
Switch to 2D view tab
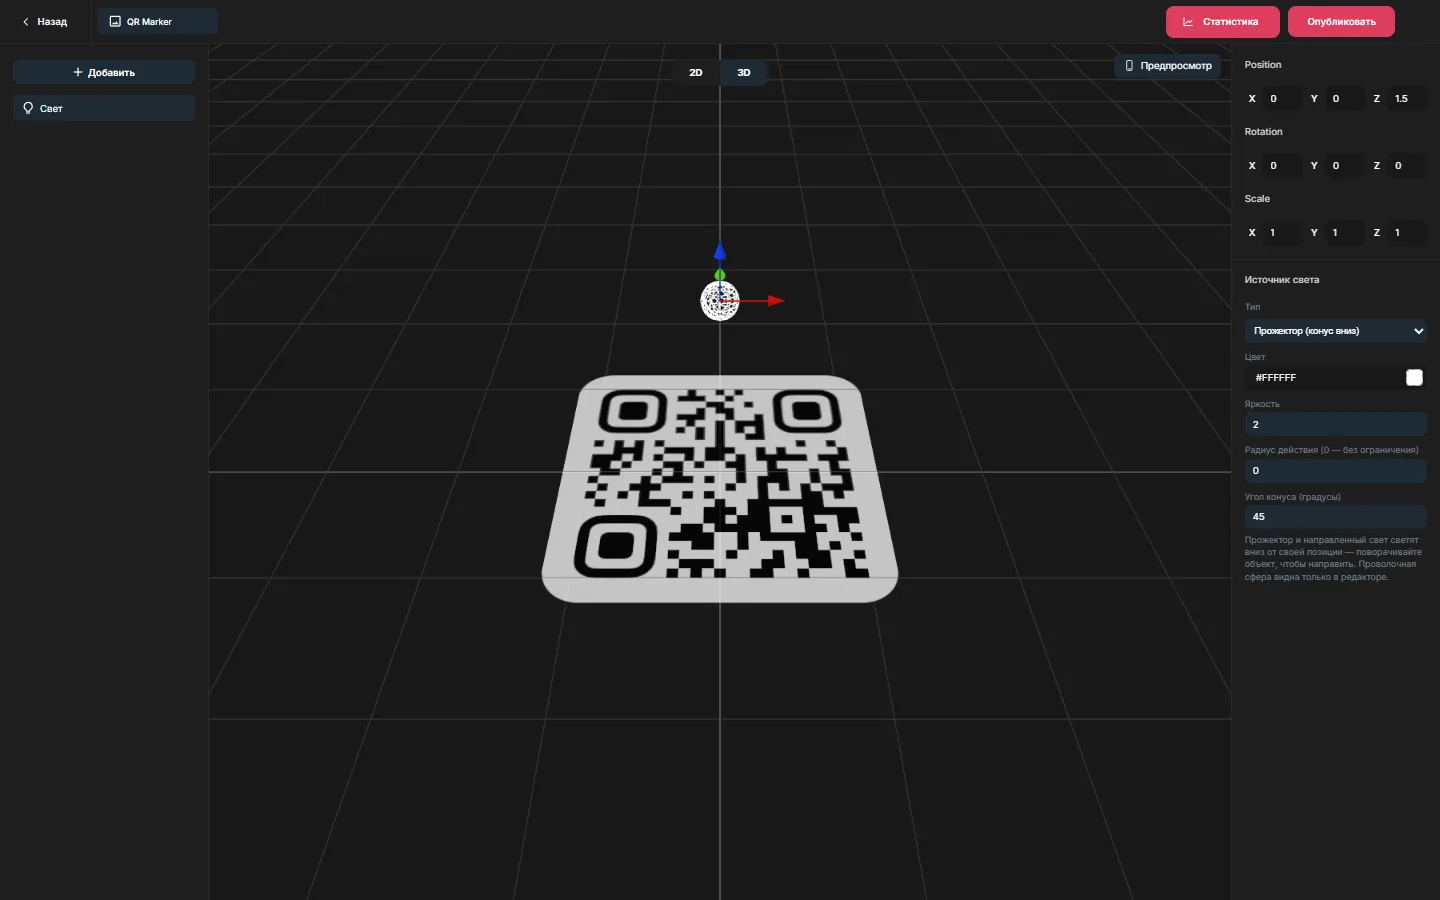pyautogui.click(x=696, y=72)
